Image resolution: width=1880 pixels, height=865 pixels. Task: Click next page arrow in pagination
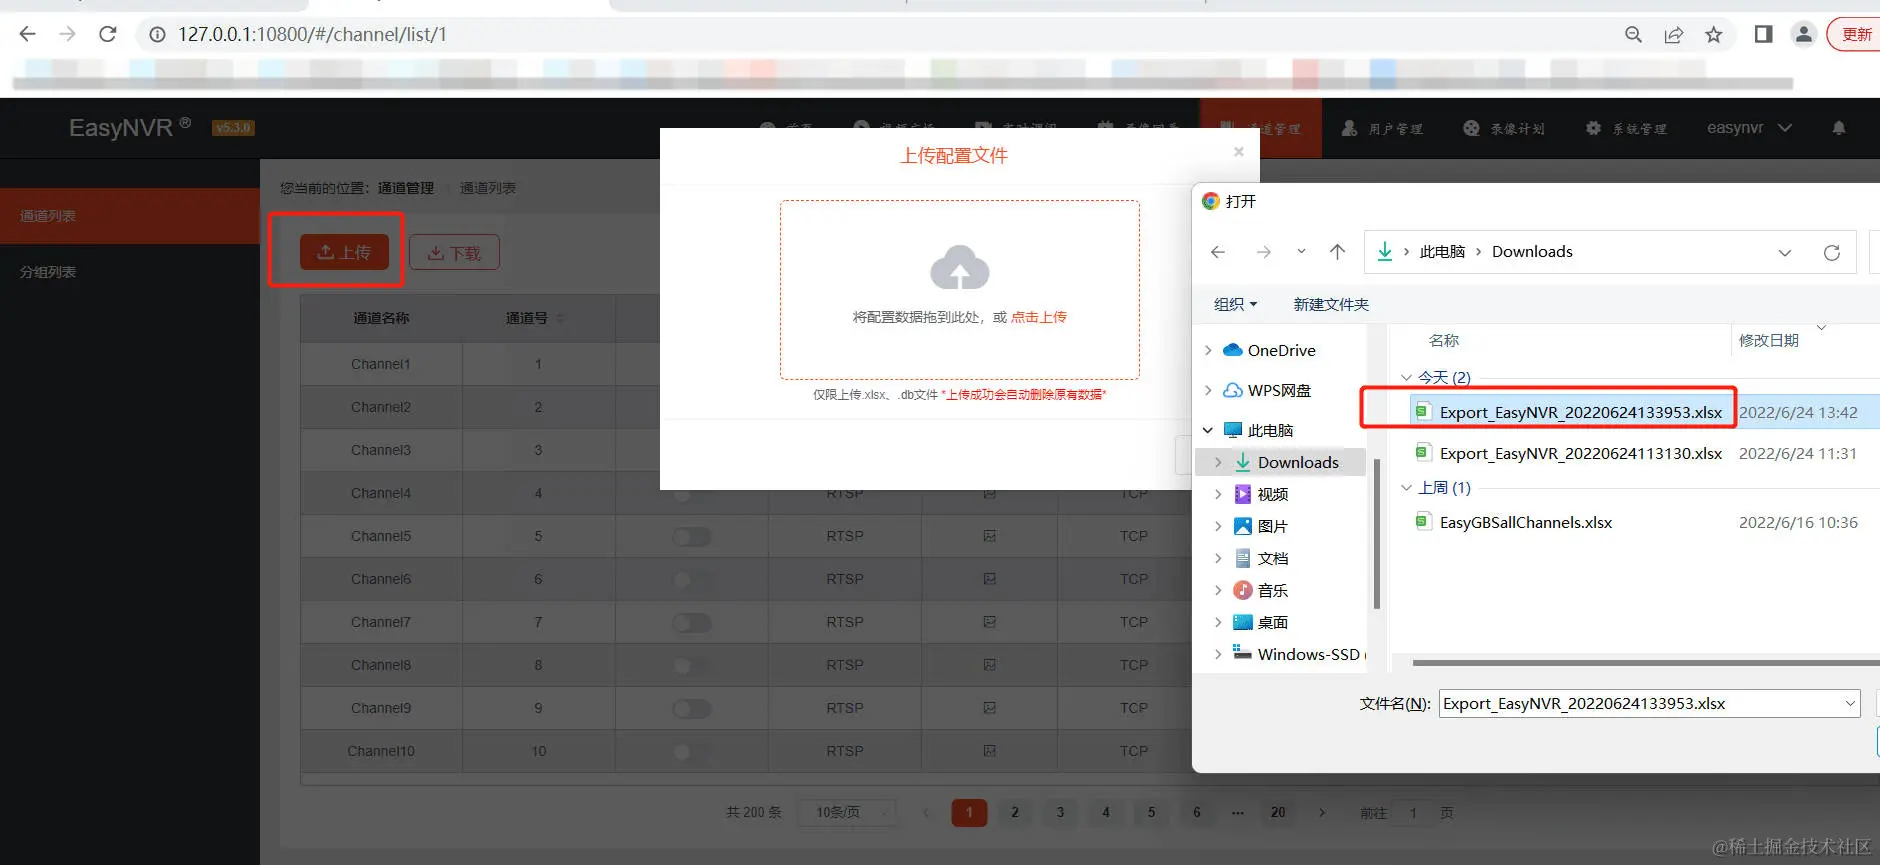click(x=1322, y=812)
